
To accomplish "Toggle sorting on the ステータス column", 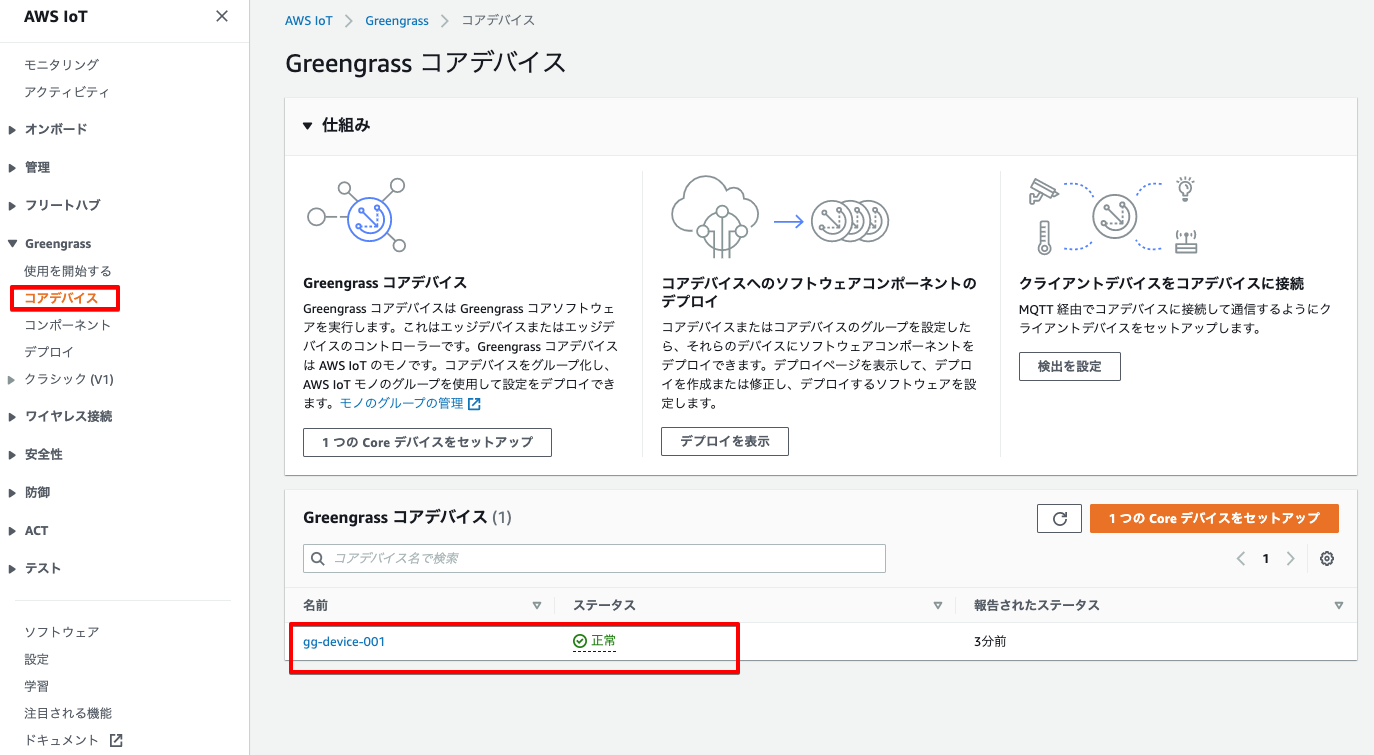I will 938,605.
